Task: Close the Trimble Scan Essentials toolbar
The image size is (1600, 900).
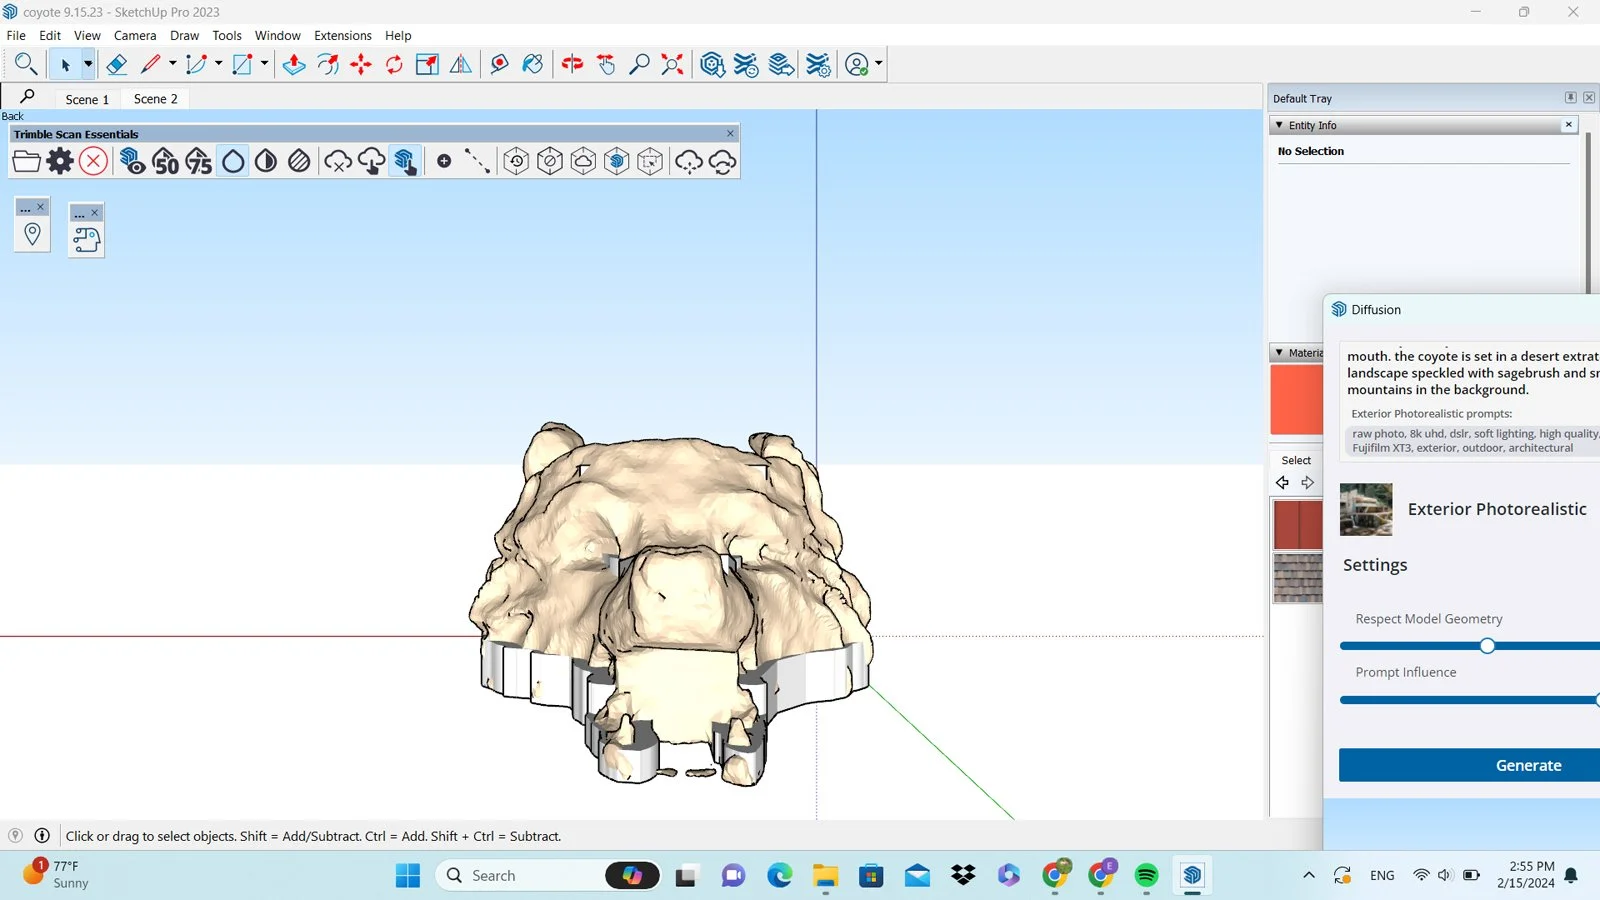Action: pyautogui.click(x=730, y=133)
